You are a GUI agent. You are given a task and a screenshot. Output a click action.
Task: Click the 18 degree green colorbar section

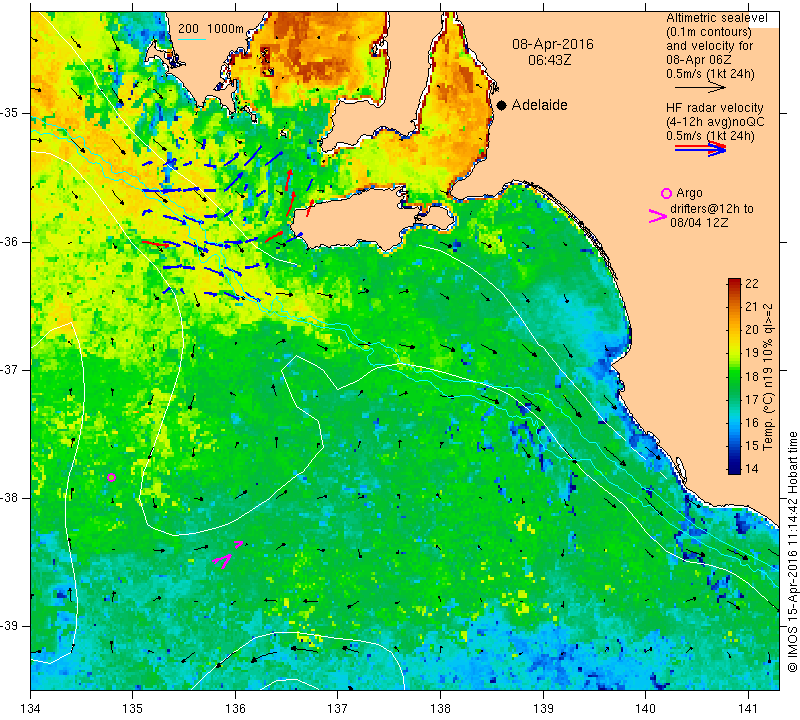point(734,377)
